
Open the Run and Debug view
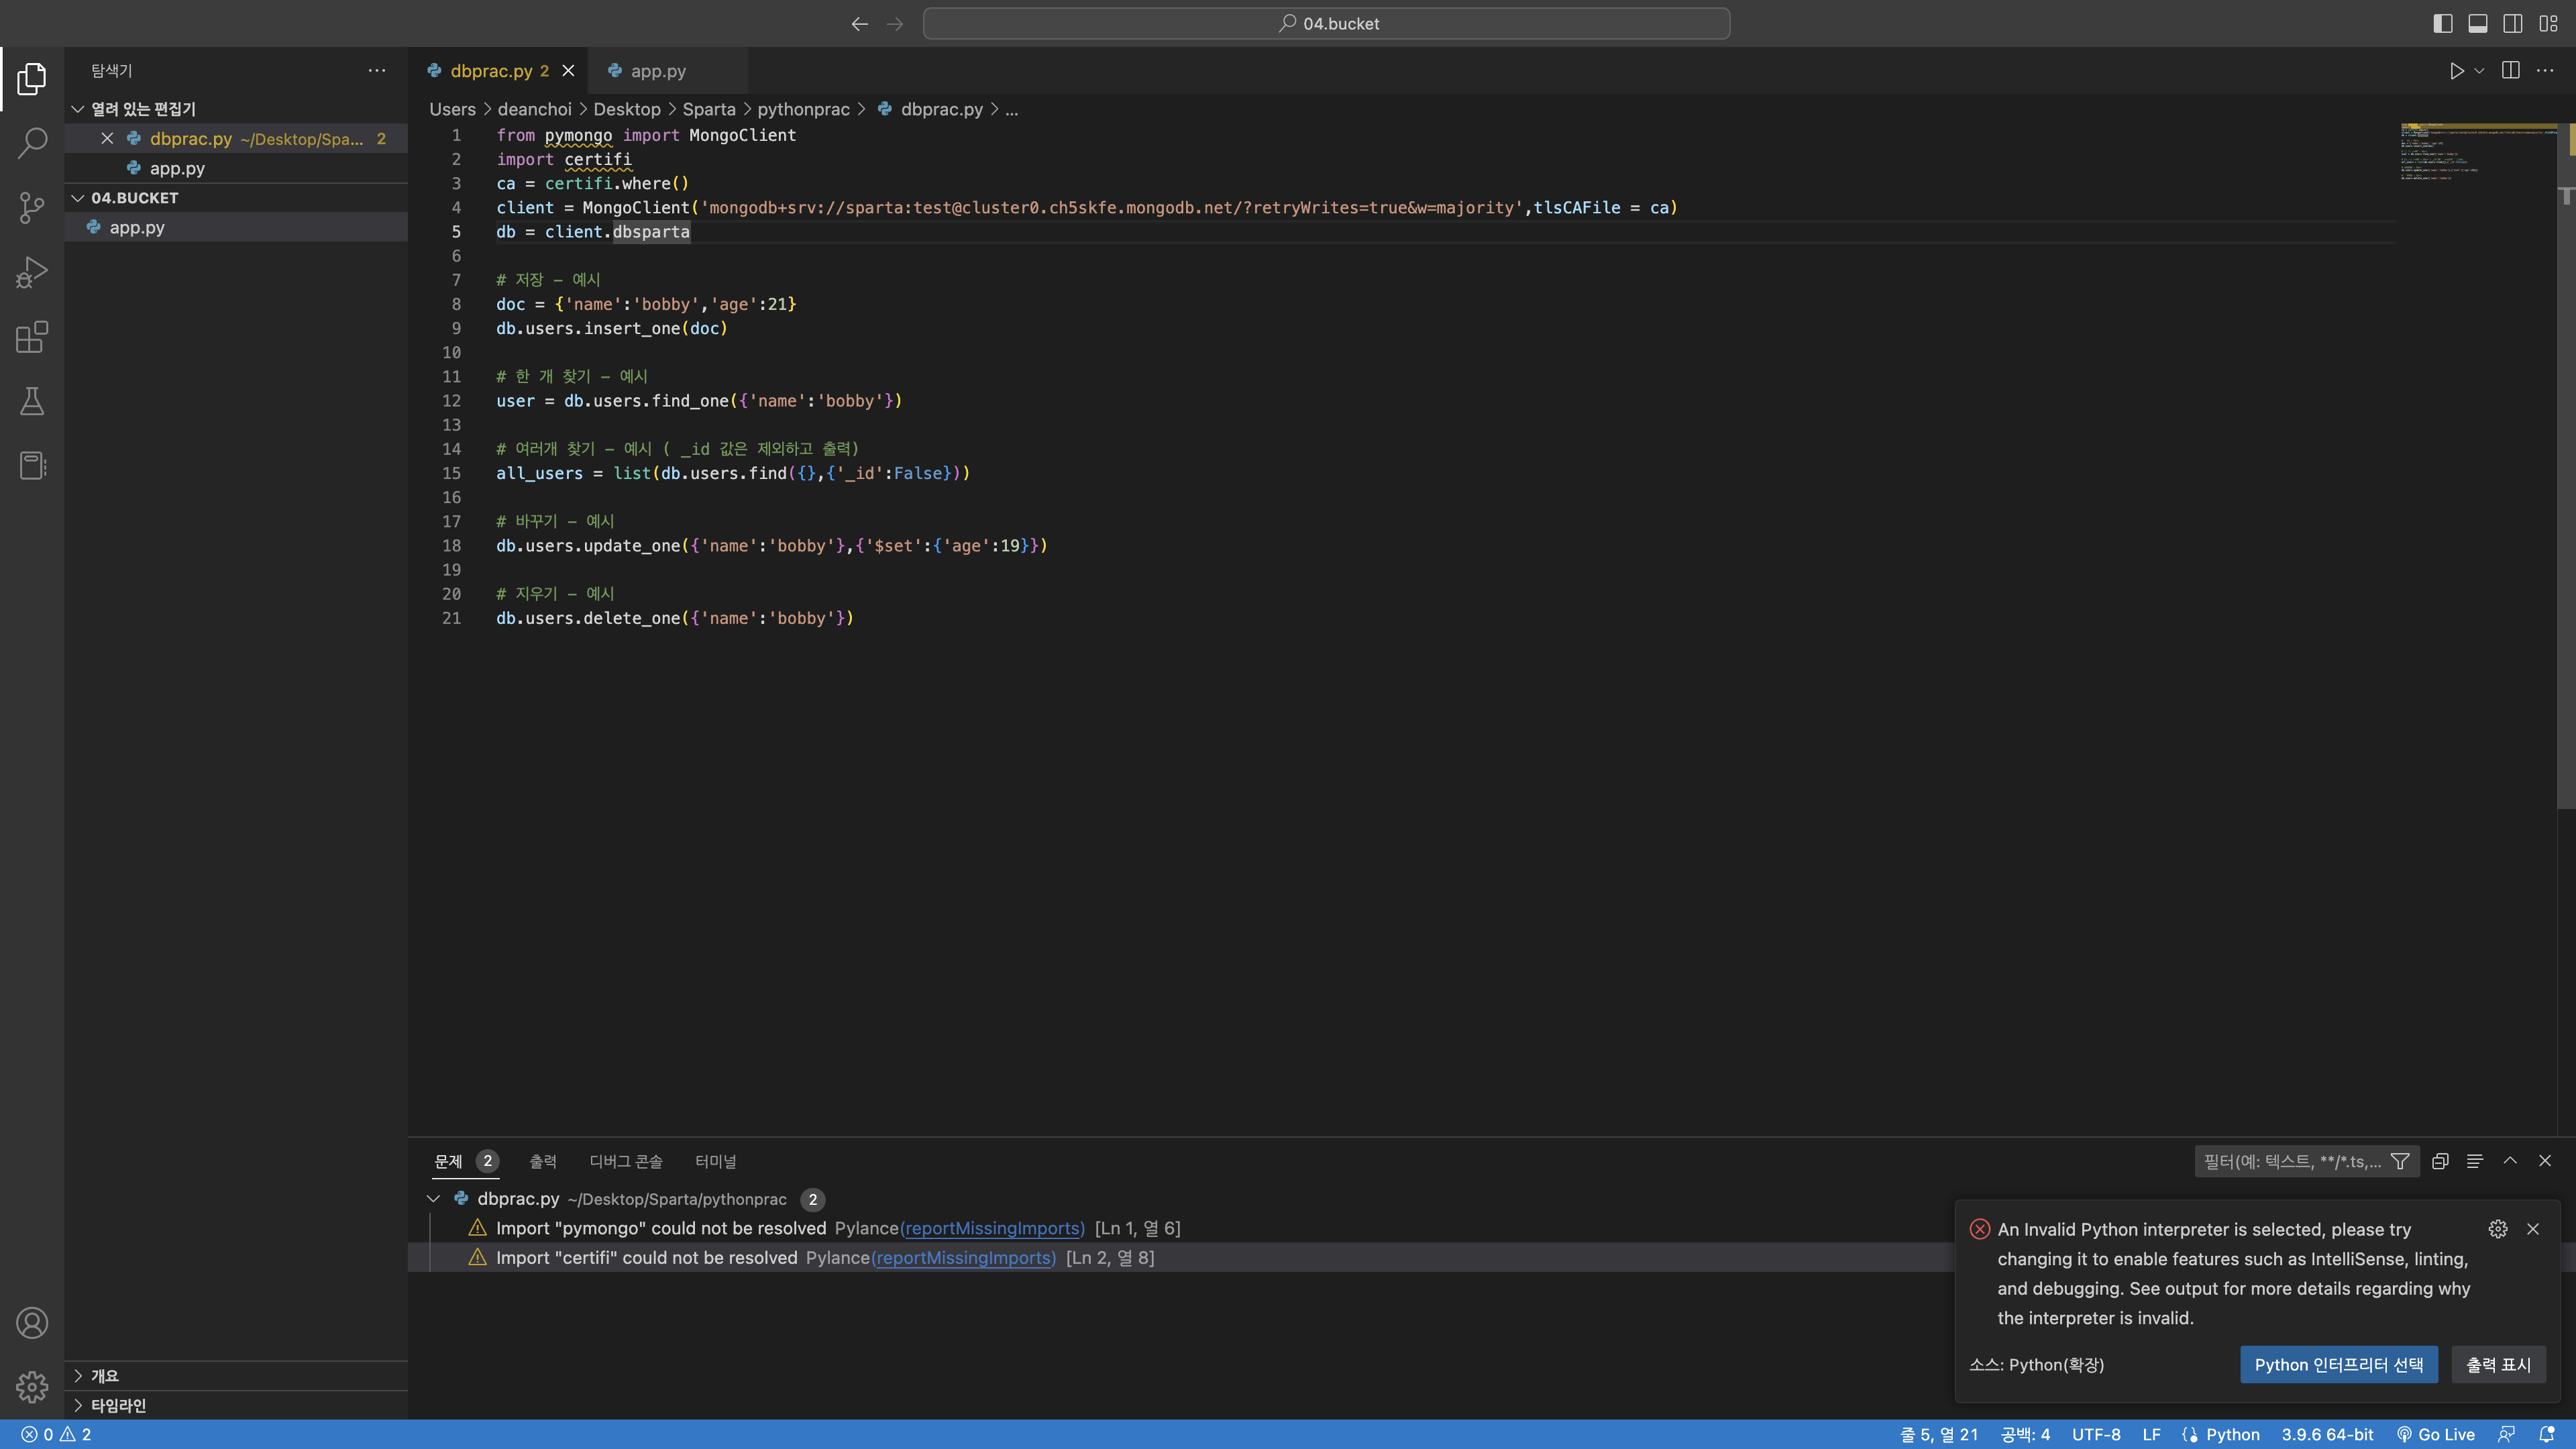[32, 272]
